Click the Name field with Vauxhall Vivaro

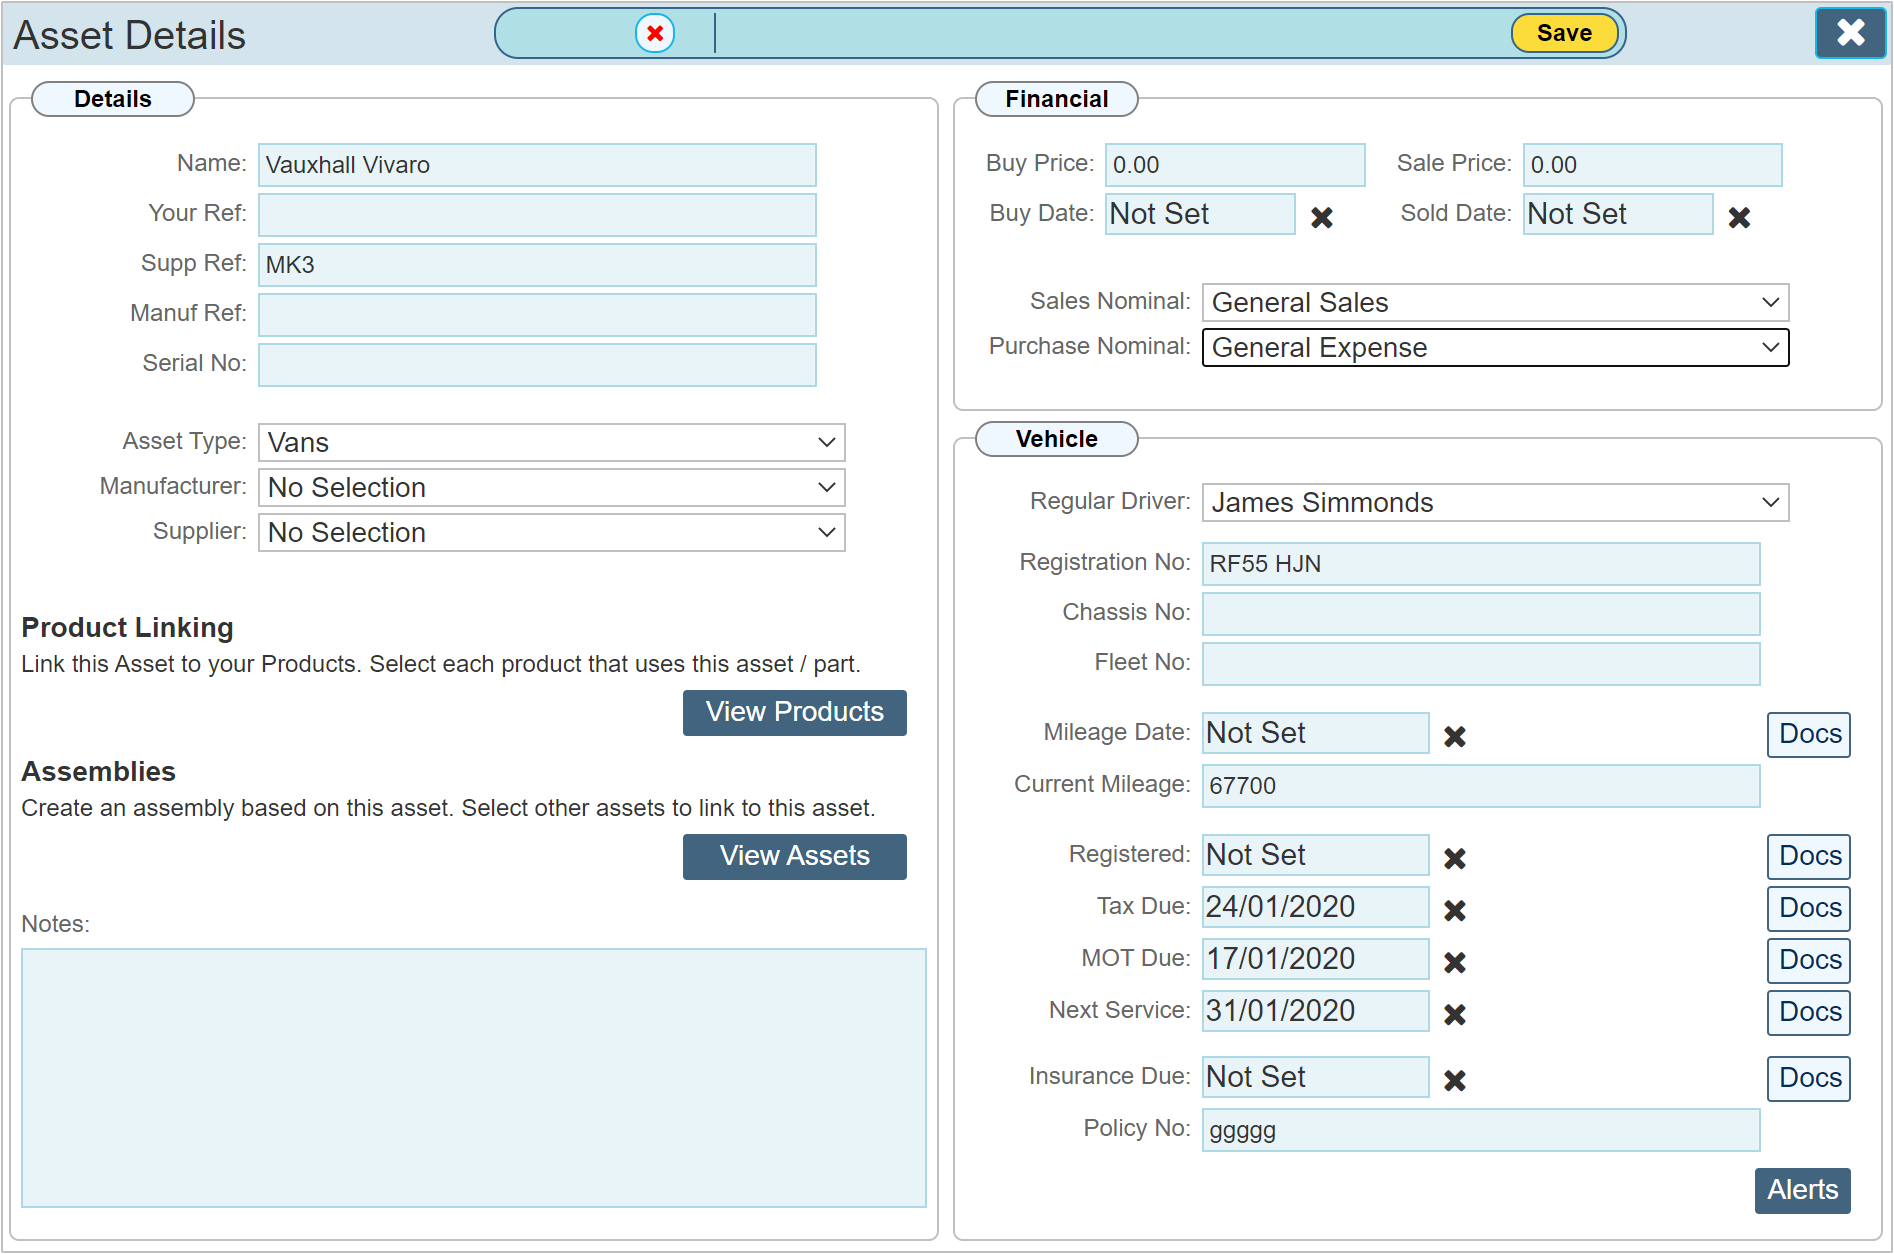[537, 165]
